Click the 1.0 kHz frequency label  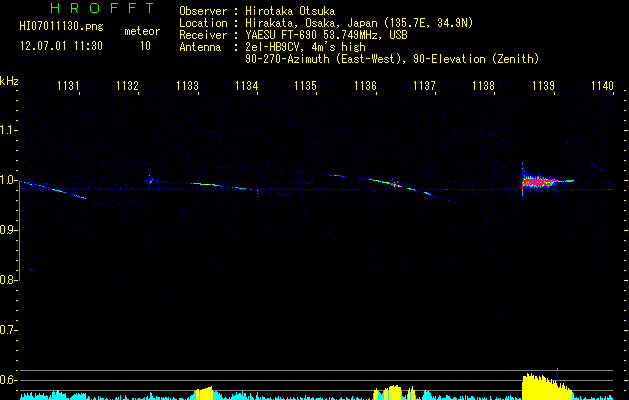(8, 180)
